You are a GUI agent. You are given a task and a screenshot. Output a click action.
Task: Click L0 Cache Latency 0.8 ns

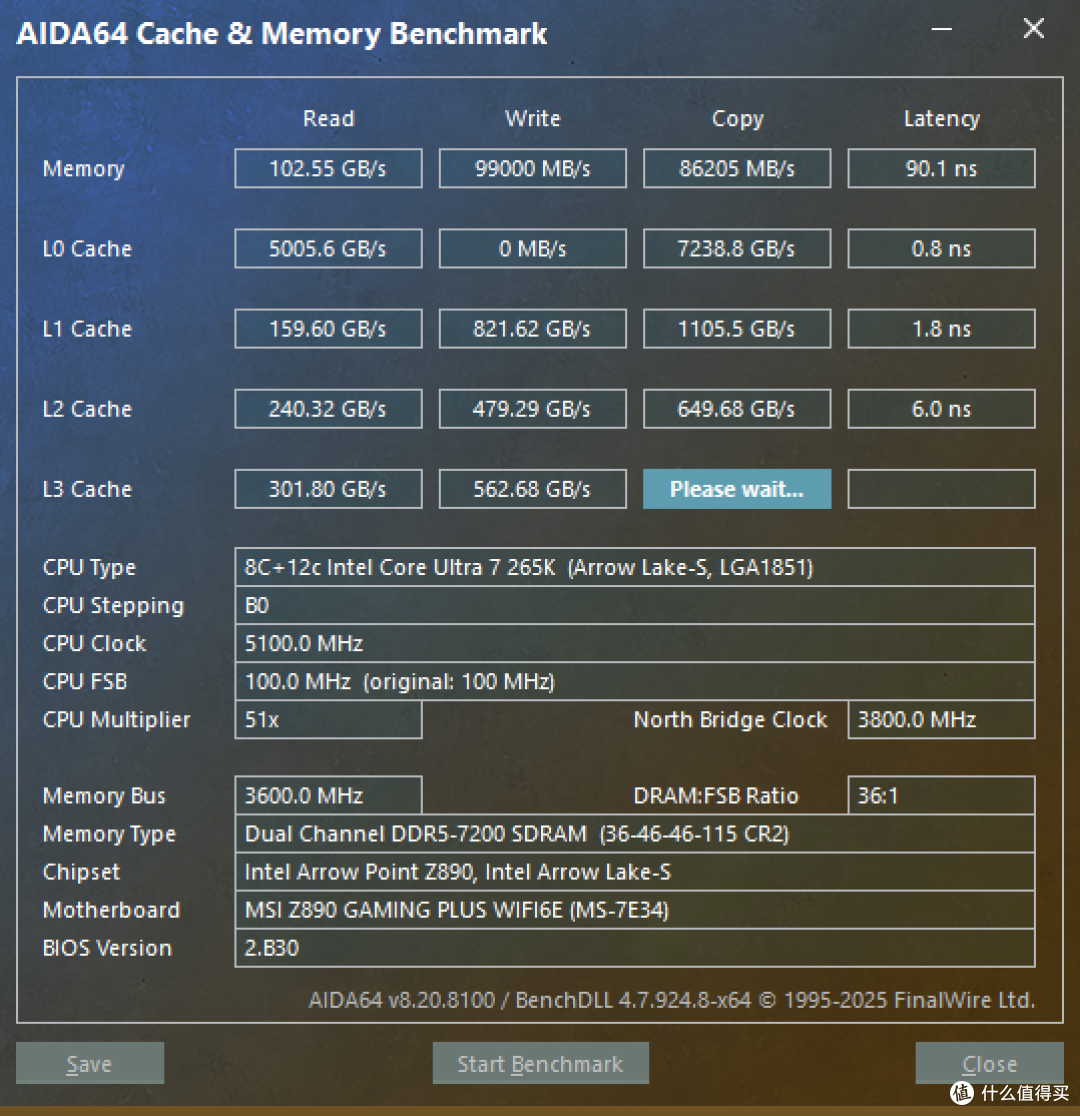941,248
